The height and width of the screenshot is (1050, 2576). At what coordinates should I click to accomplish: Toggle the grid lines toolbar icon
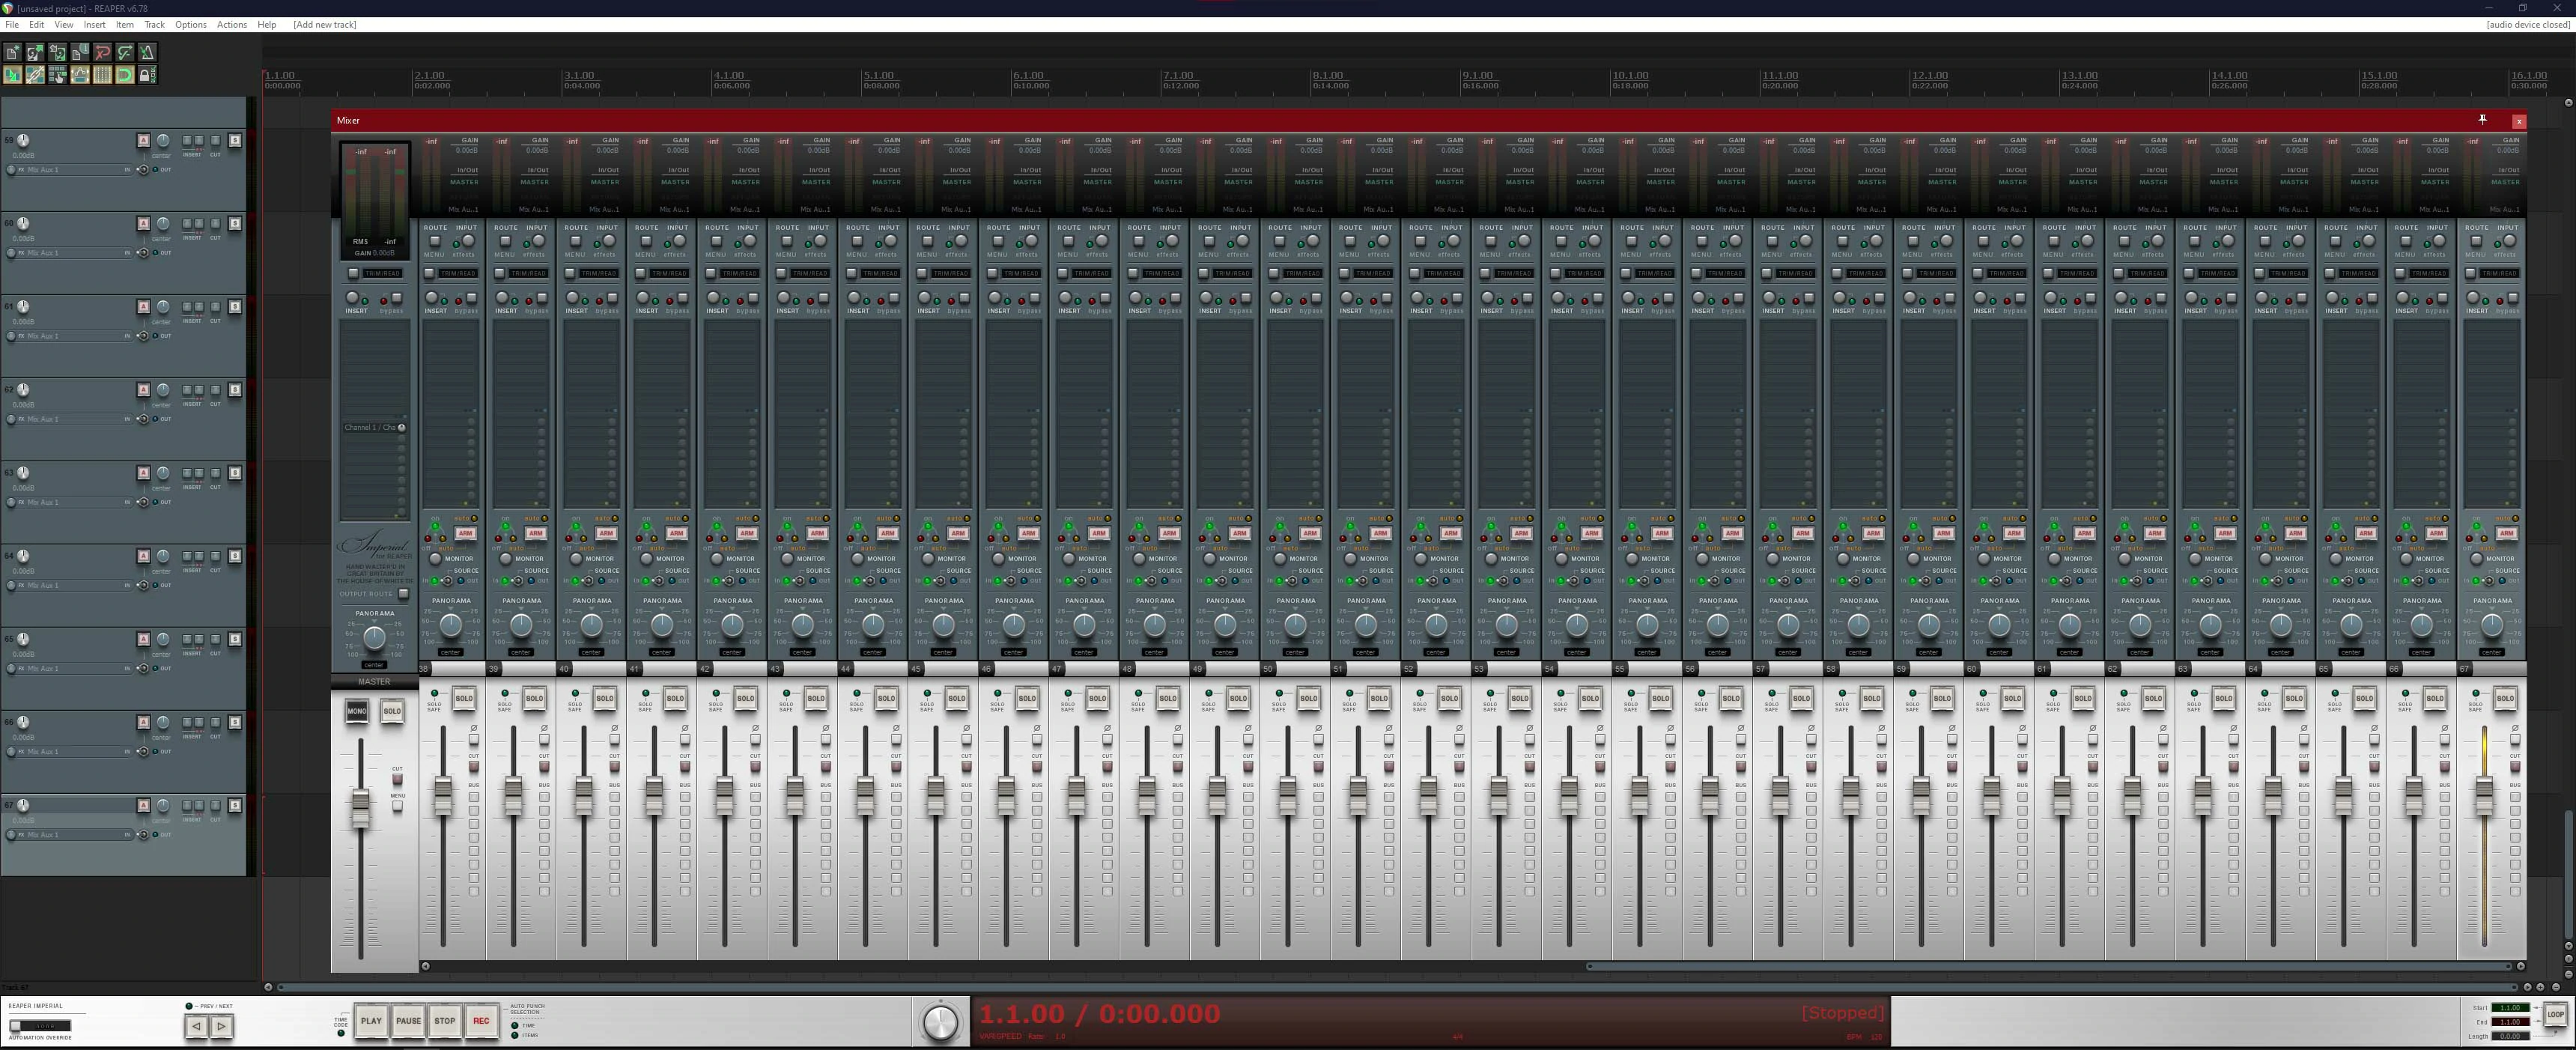point(103,75)
